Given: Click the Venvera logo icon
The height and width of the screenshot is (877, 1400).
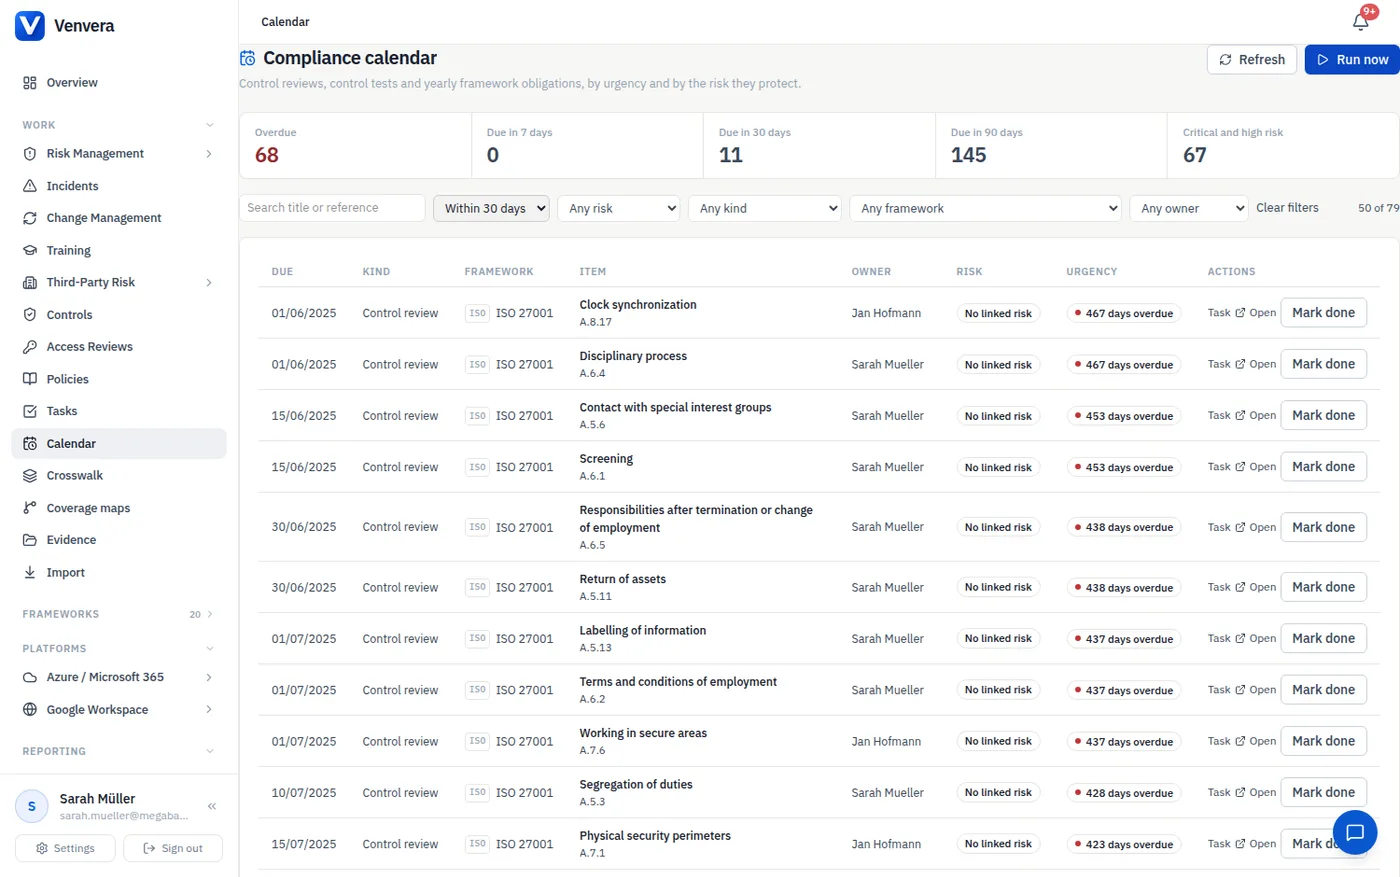Looking at the screenshot, I should point(30,26).
